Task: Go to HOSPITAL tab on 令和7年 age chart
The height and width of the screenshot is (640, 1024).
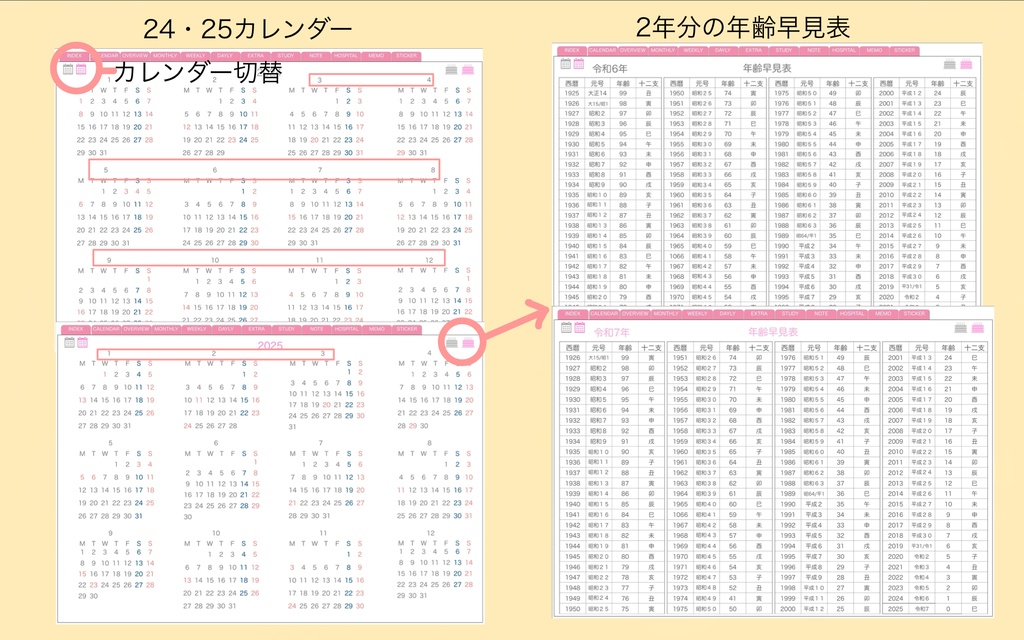Action: click(x=852, y=314)
